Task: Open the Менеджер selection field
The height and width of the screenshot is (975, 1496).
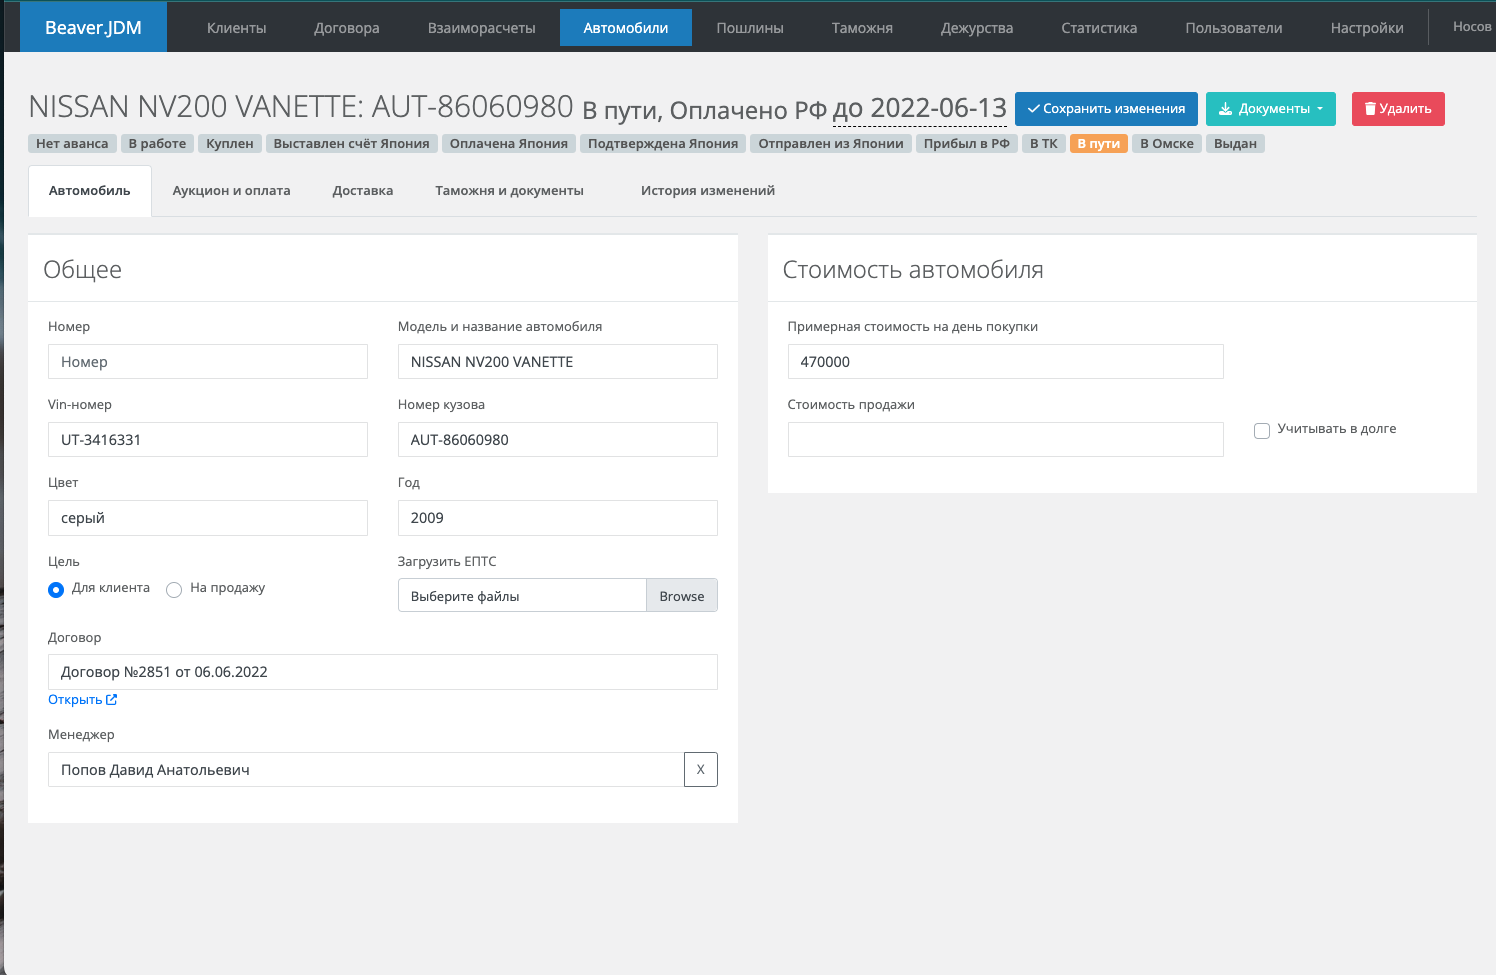Action: tap(365, 770)
